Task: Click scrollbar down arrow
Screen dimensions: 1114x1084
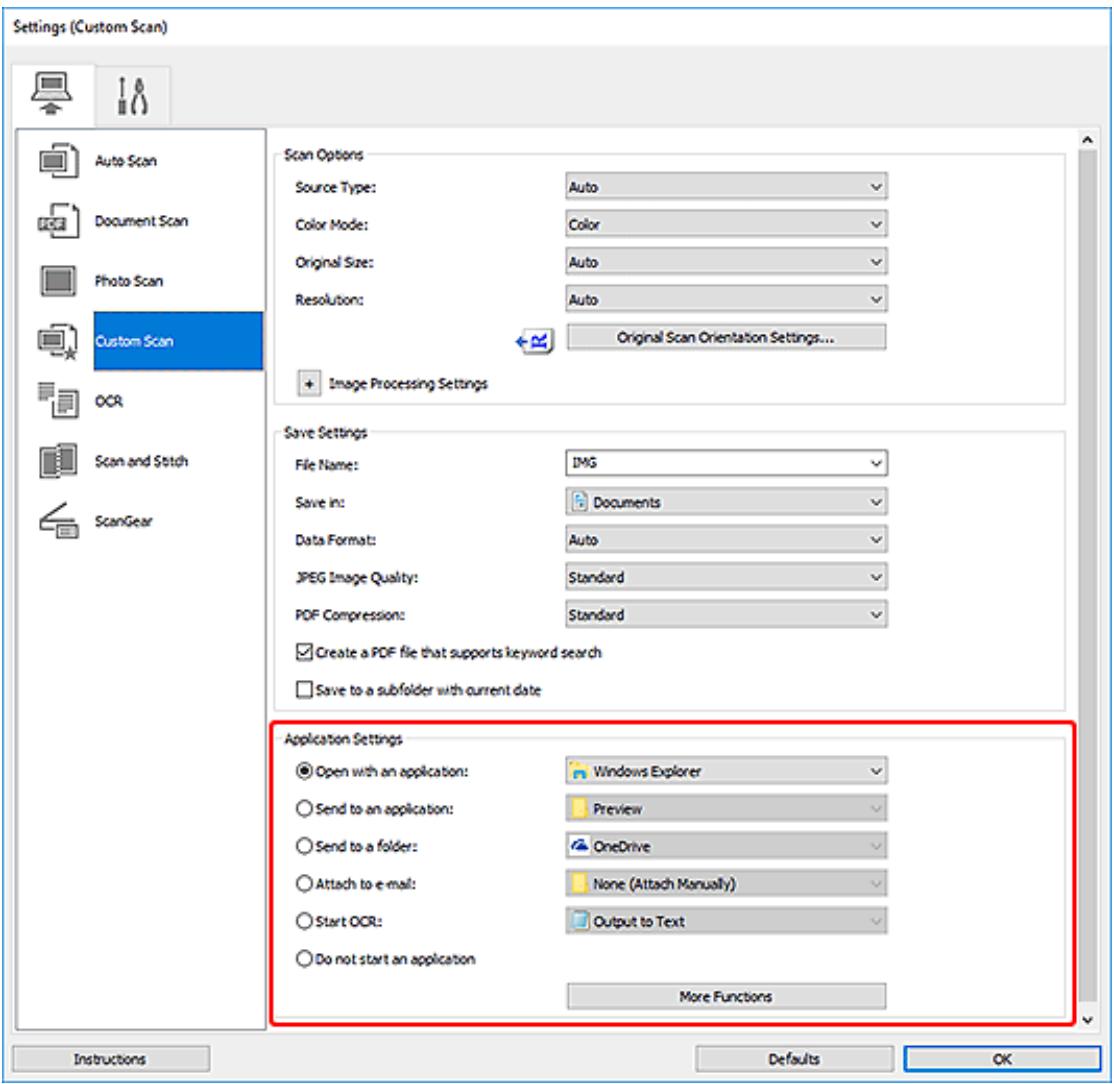Action: click(x=1087, y=1020)
